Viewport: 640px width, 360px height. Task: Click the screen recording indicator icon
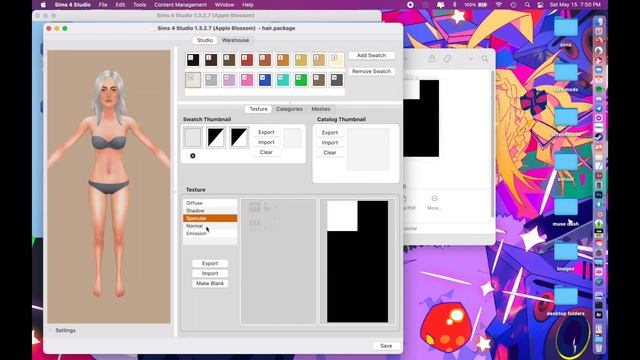coord(410,5)
